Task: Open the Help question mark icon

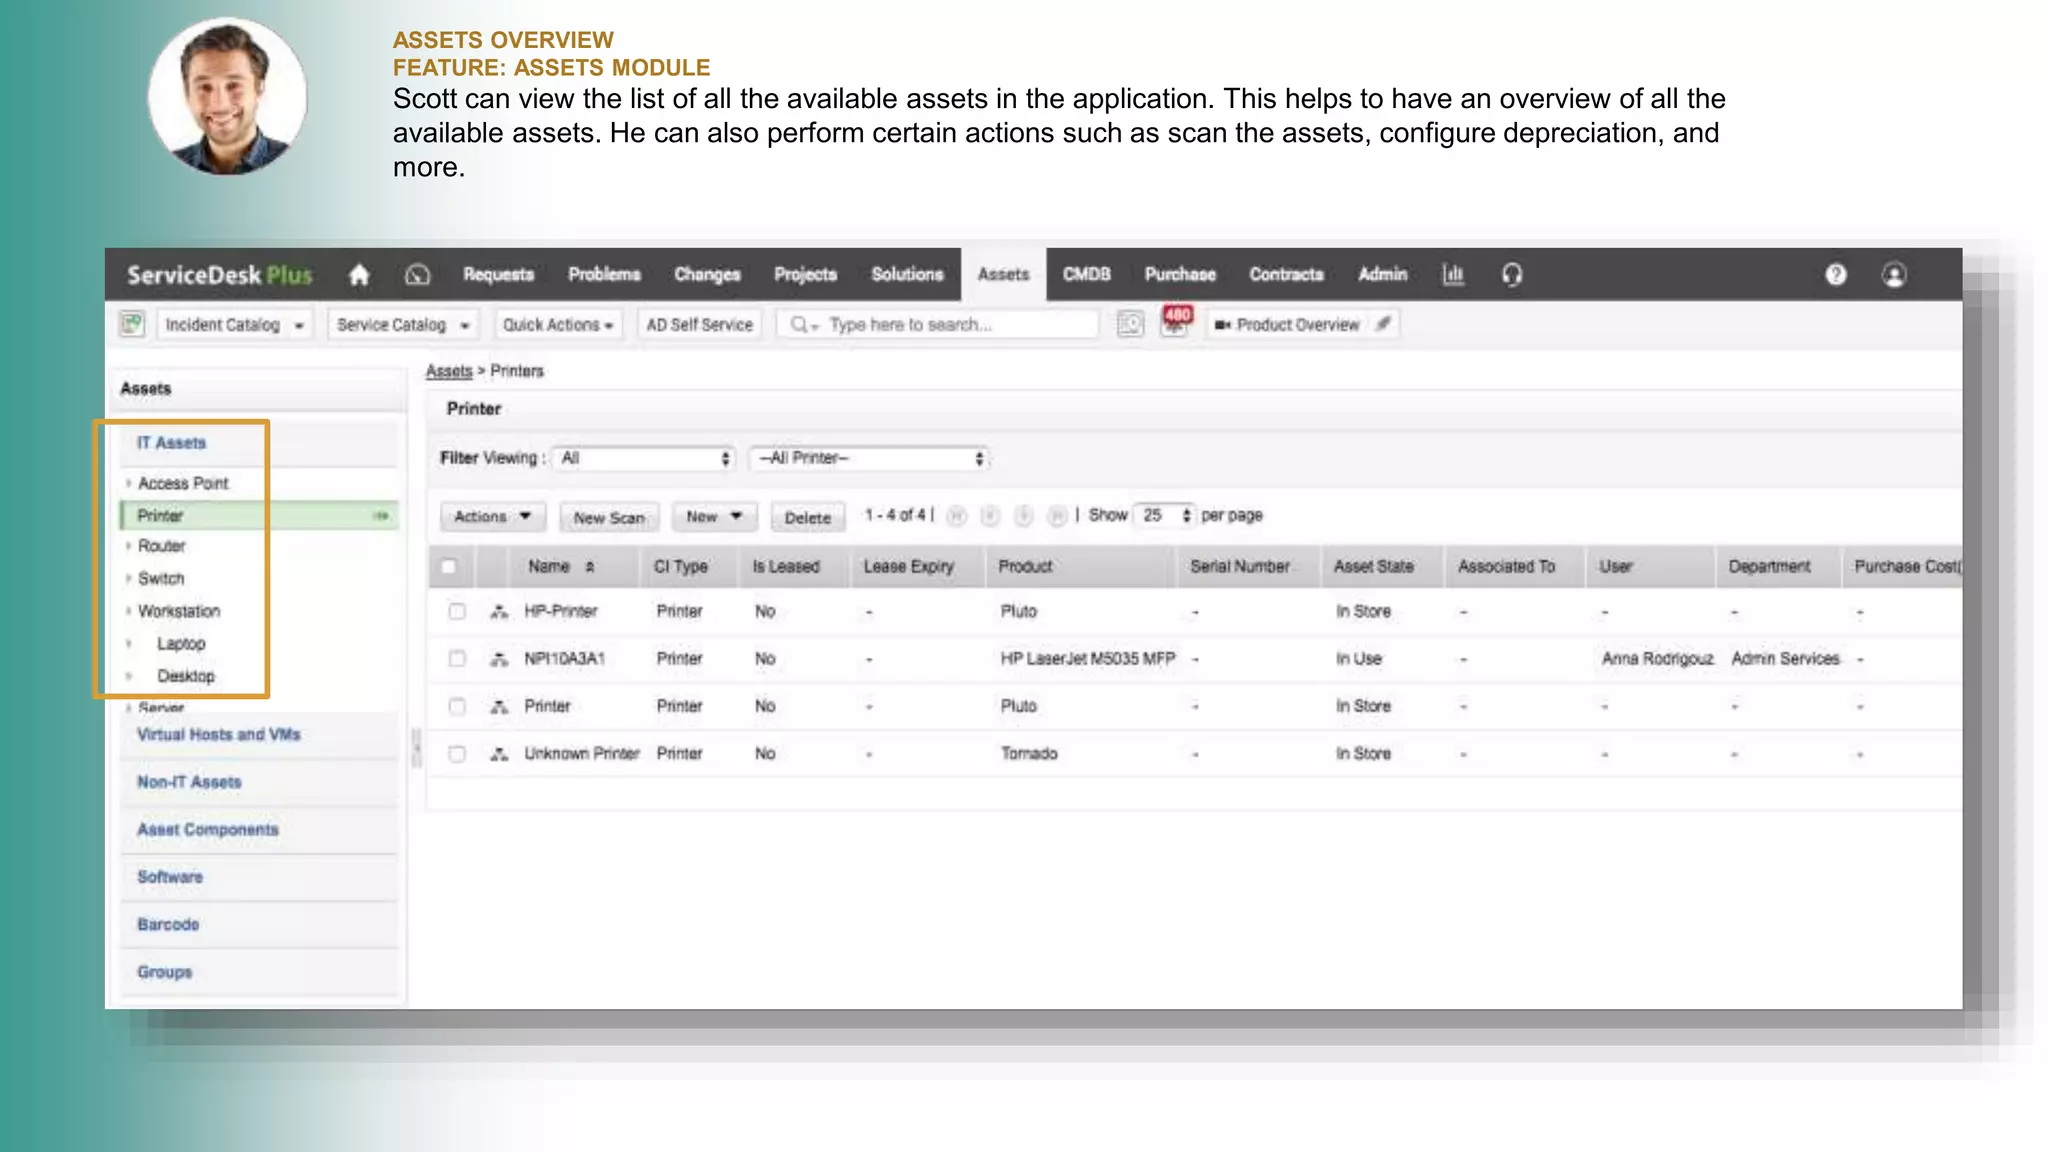Action: [x=1836, y=274]
